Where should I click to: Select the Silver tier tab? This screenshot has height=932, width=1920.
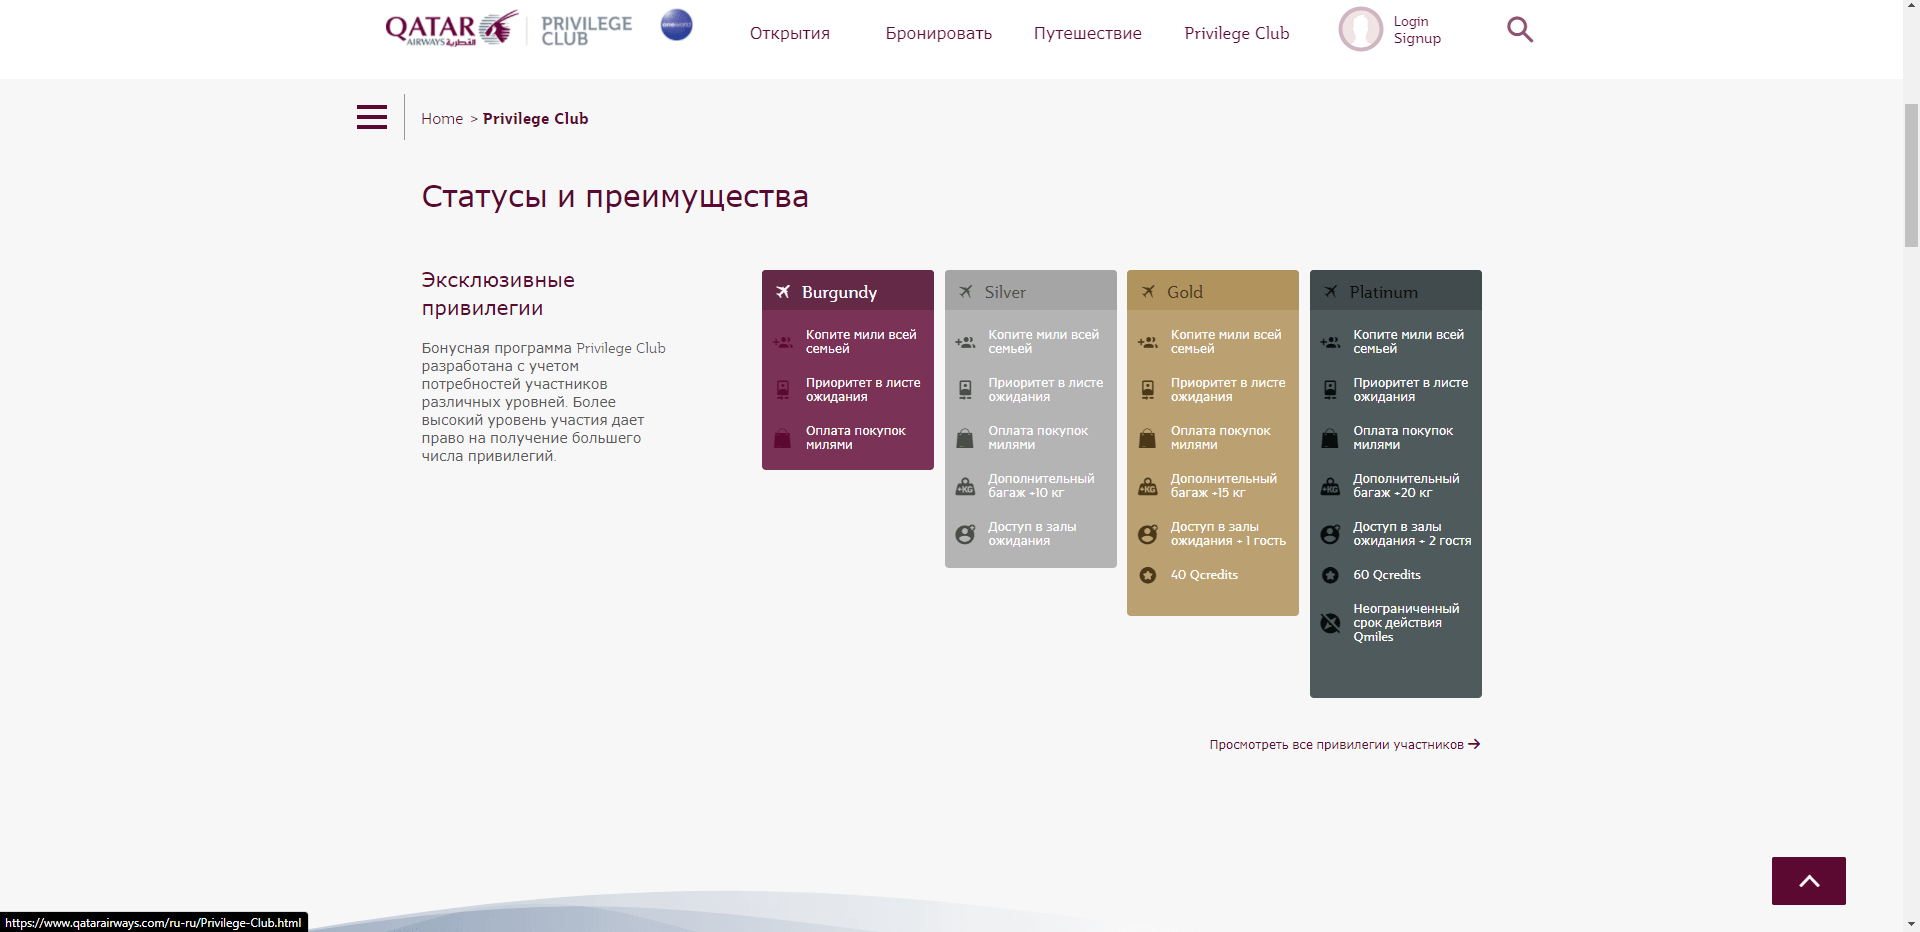pyautogui.click(x=1031, y=291)
